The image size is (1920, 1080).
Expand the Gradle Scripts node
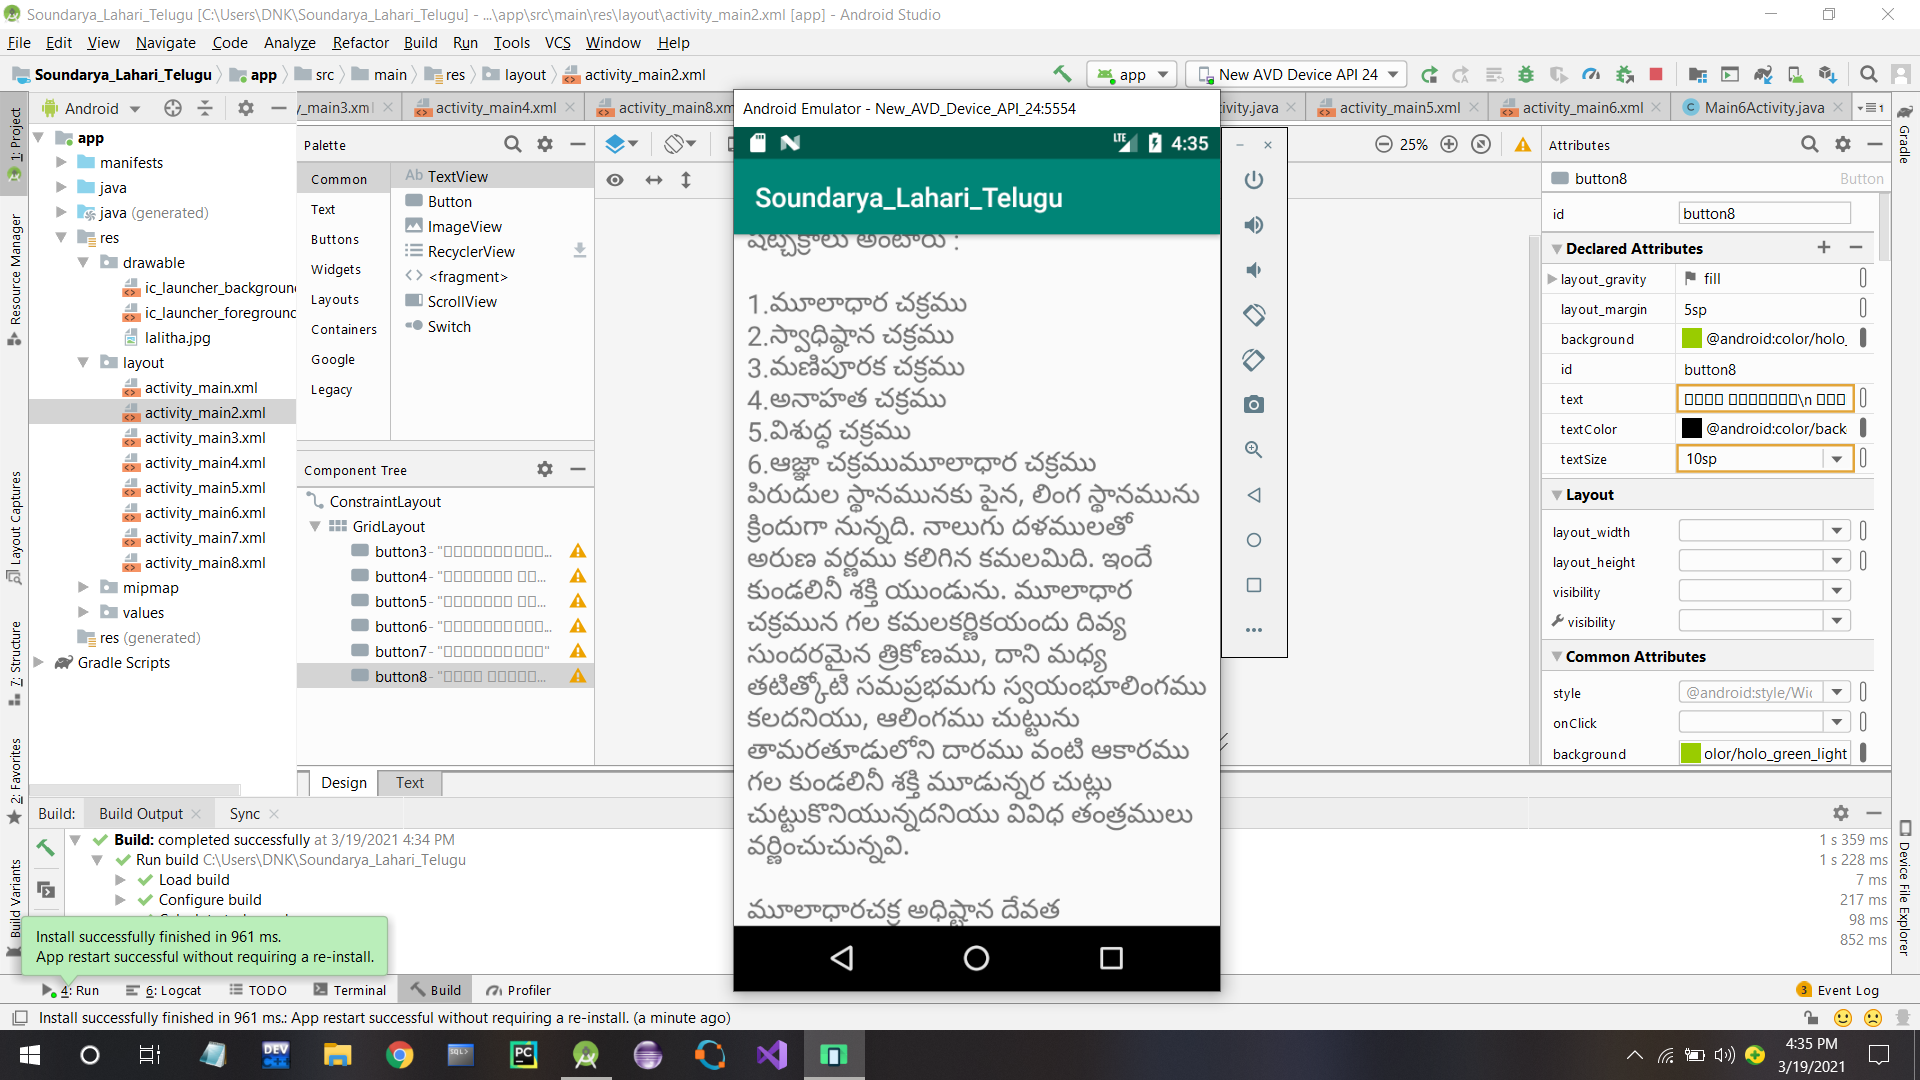(x=39, y=663)
